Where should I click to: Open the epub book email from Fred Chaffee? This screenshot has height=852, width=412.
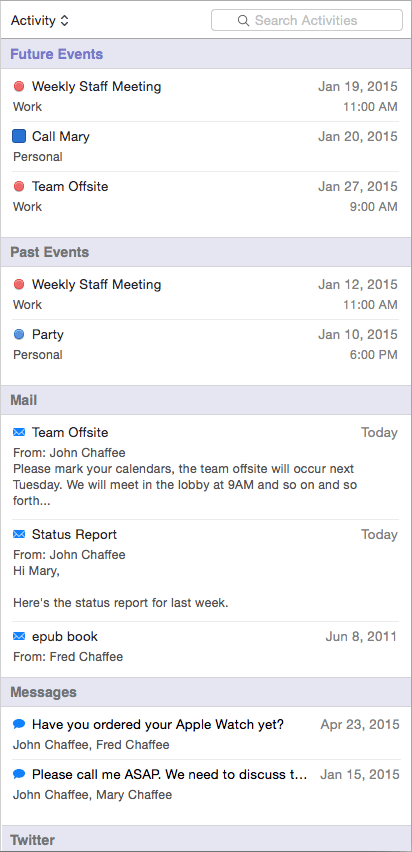coord(206,647)
